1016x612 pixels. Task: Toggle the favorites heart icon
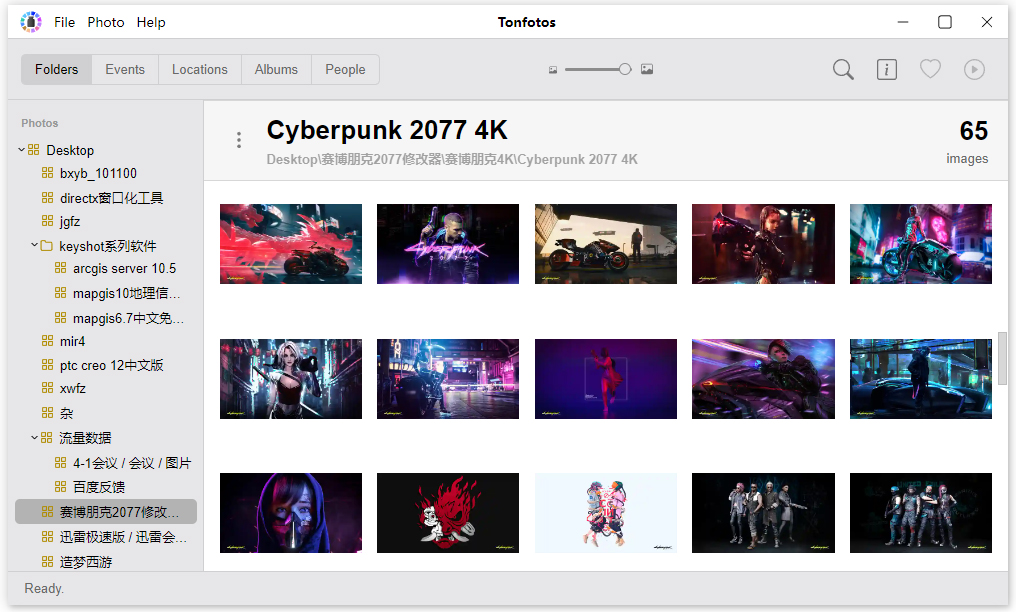click(930, 69)
